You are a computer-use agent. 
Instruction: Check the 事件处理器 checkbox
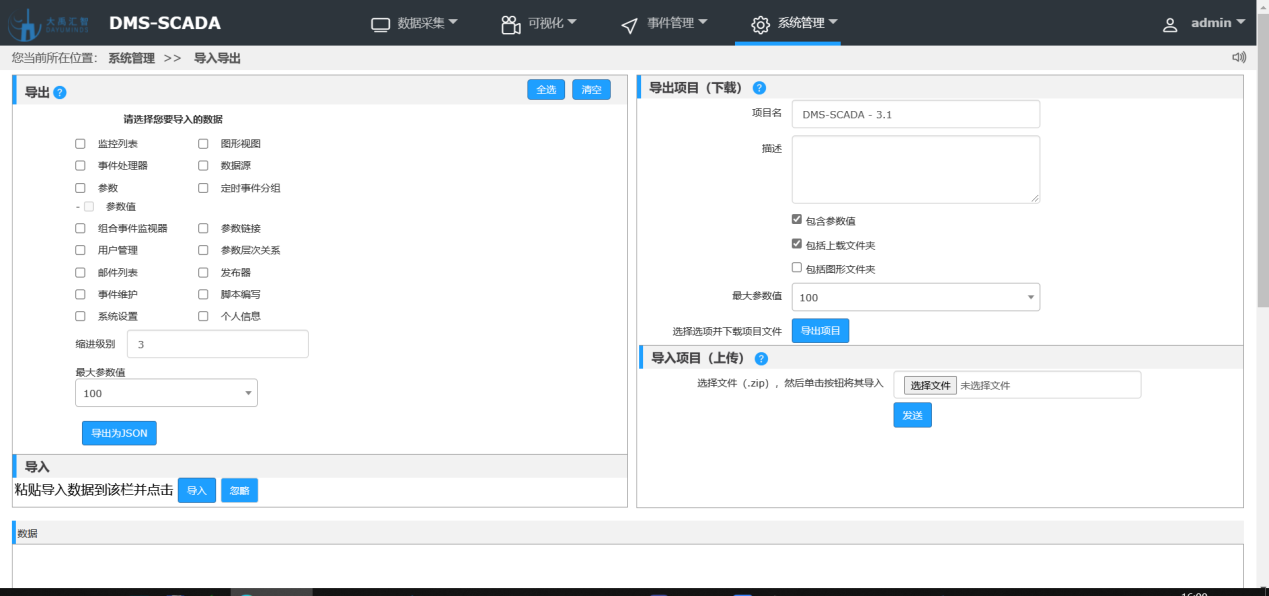click(x=80, y=166)
